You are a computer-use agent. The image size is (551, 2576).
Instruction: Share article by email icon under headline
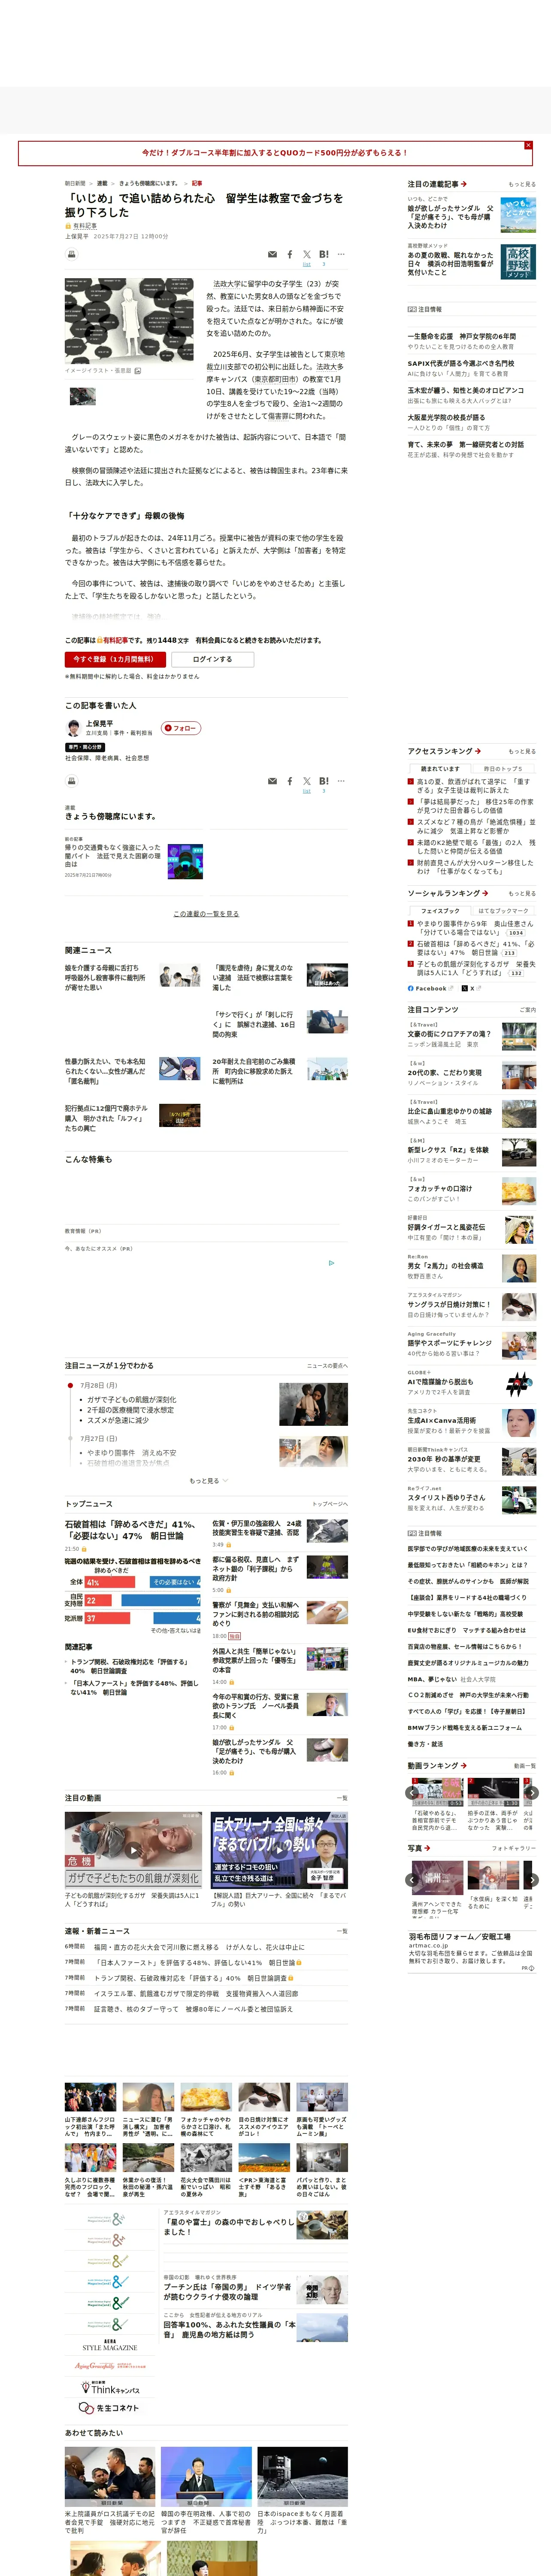[x=272, y=254]
